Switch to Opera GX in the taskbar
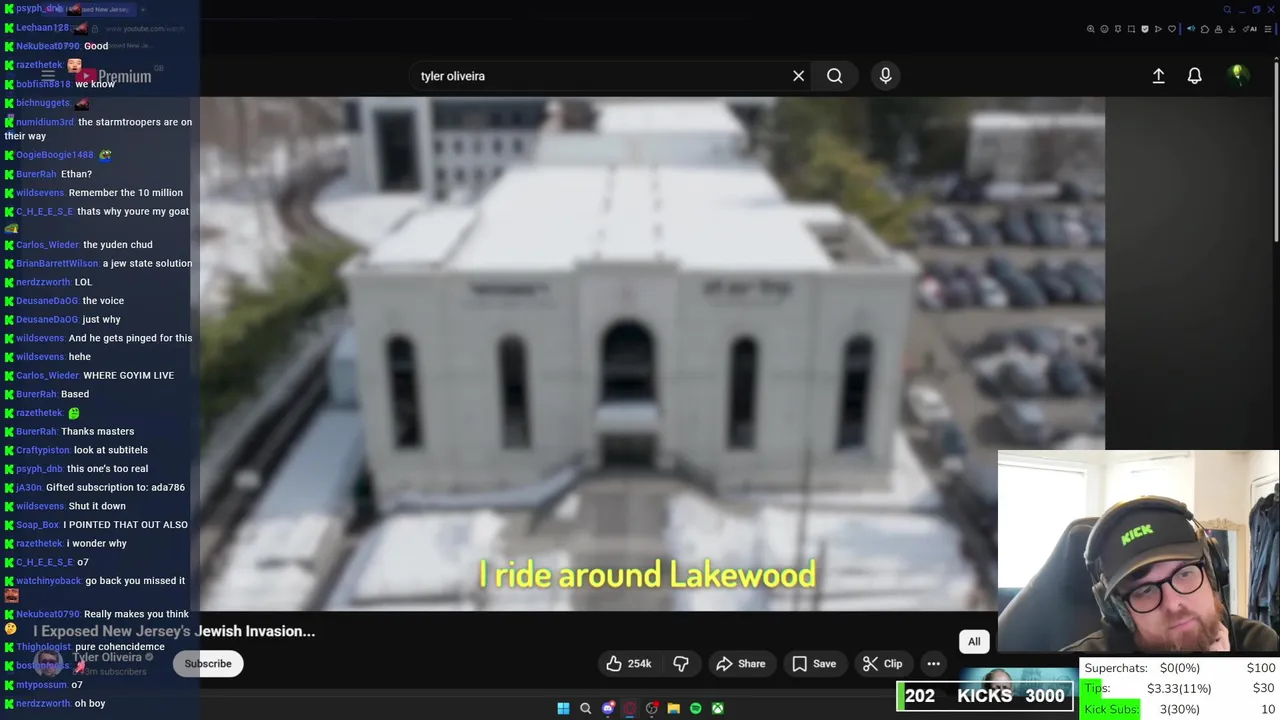 pos(630,708)
